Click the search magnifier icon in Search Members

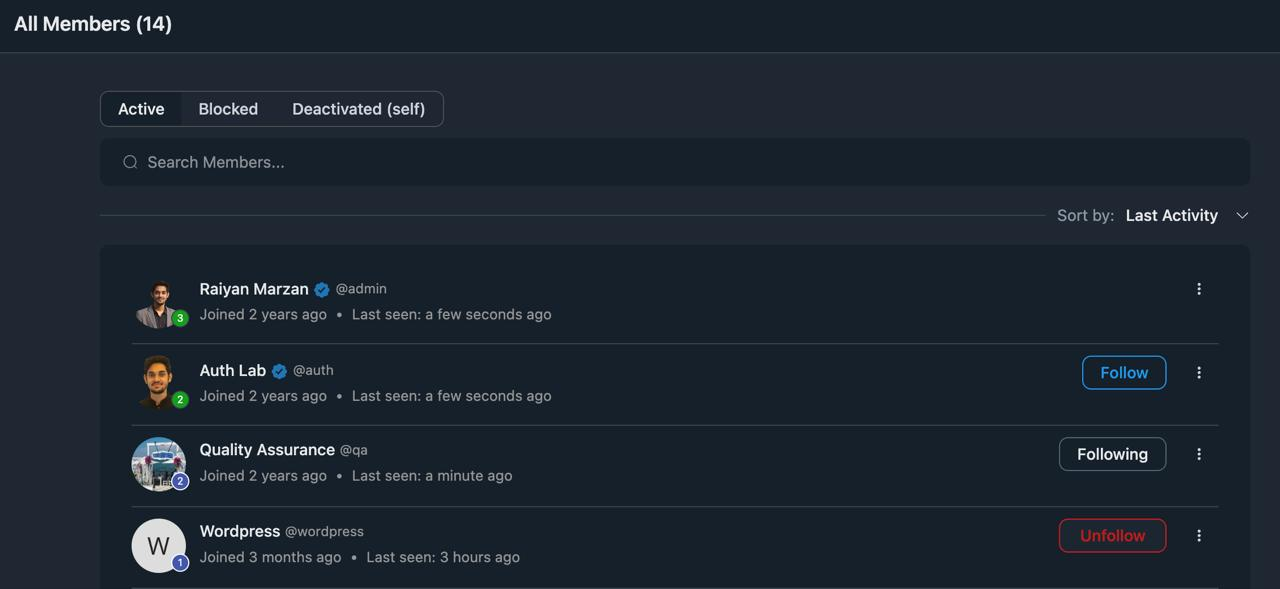tap(130, 161)
